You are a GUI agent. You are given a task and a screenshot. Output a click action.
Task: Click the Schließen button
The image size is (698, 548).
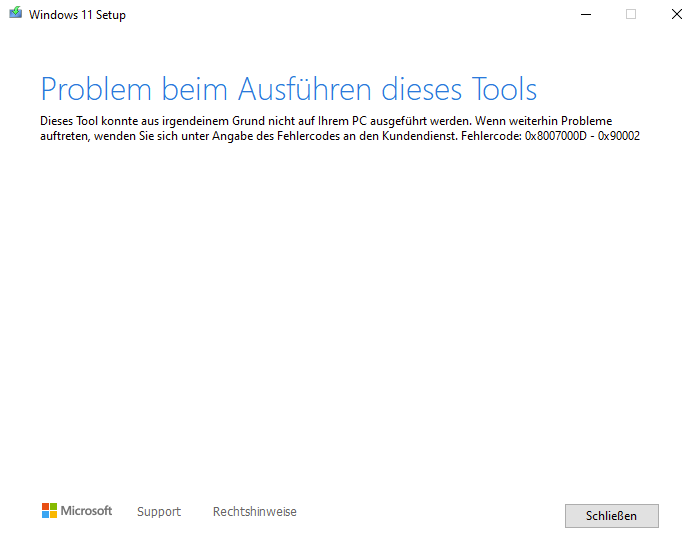612,516
